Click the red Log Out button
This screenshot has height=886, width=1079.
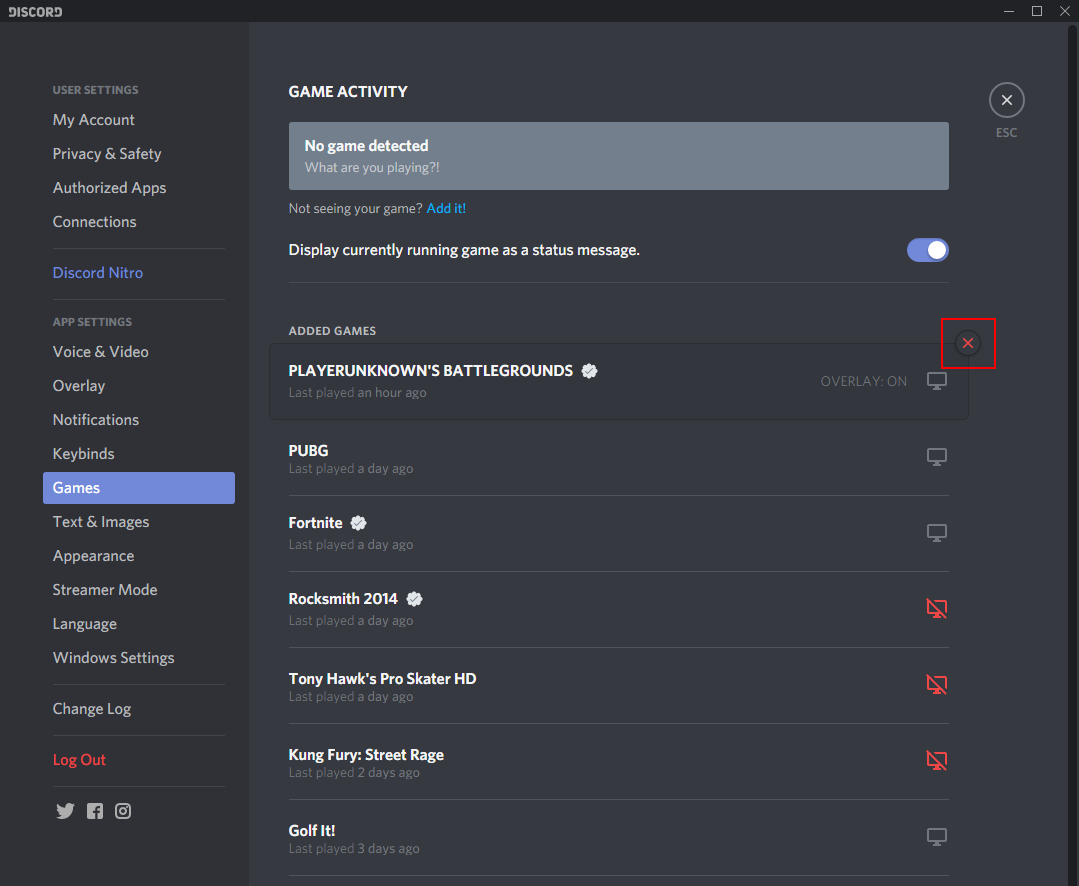(x=79, y=760)
